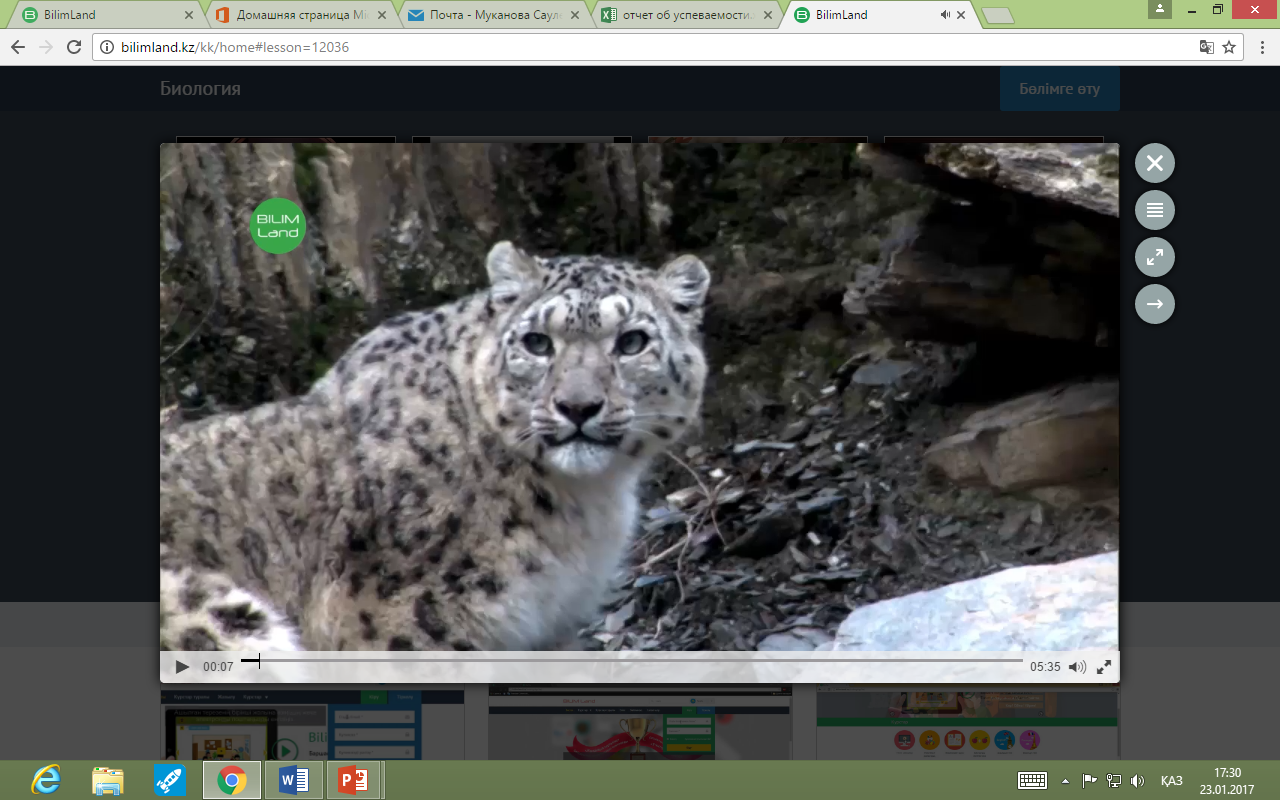This screenshot has height=800, width=1280.
Task: Open Word from the taskbar
Action: coord(294,780)
